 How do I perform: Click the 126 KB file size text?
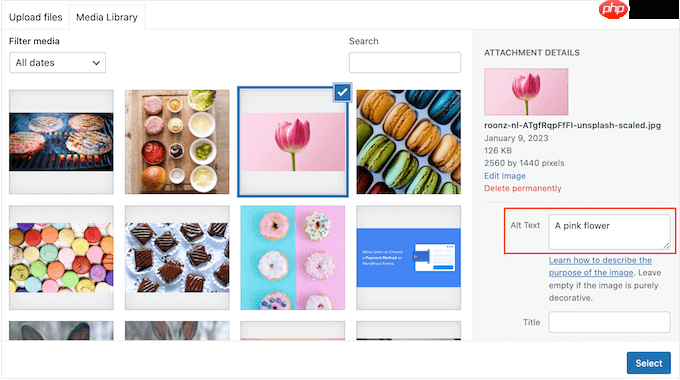pyautogui.click(x=498, y=151)
